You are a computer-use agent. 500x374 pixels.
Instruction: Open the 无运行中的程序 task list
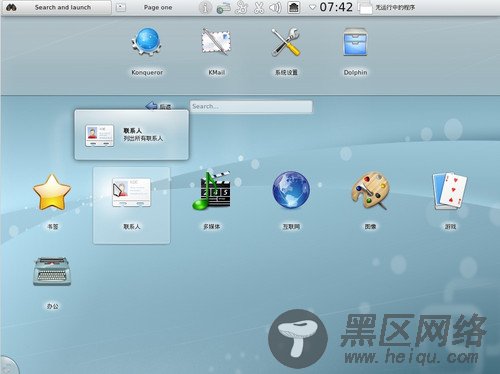[x=387, y=7]
